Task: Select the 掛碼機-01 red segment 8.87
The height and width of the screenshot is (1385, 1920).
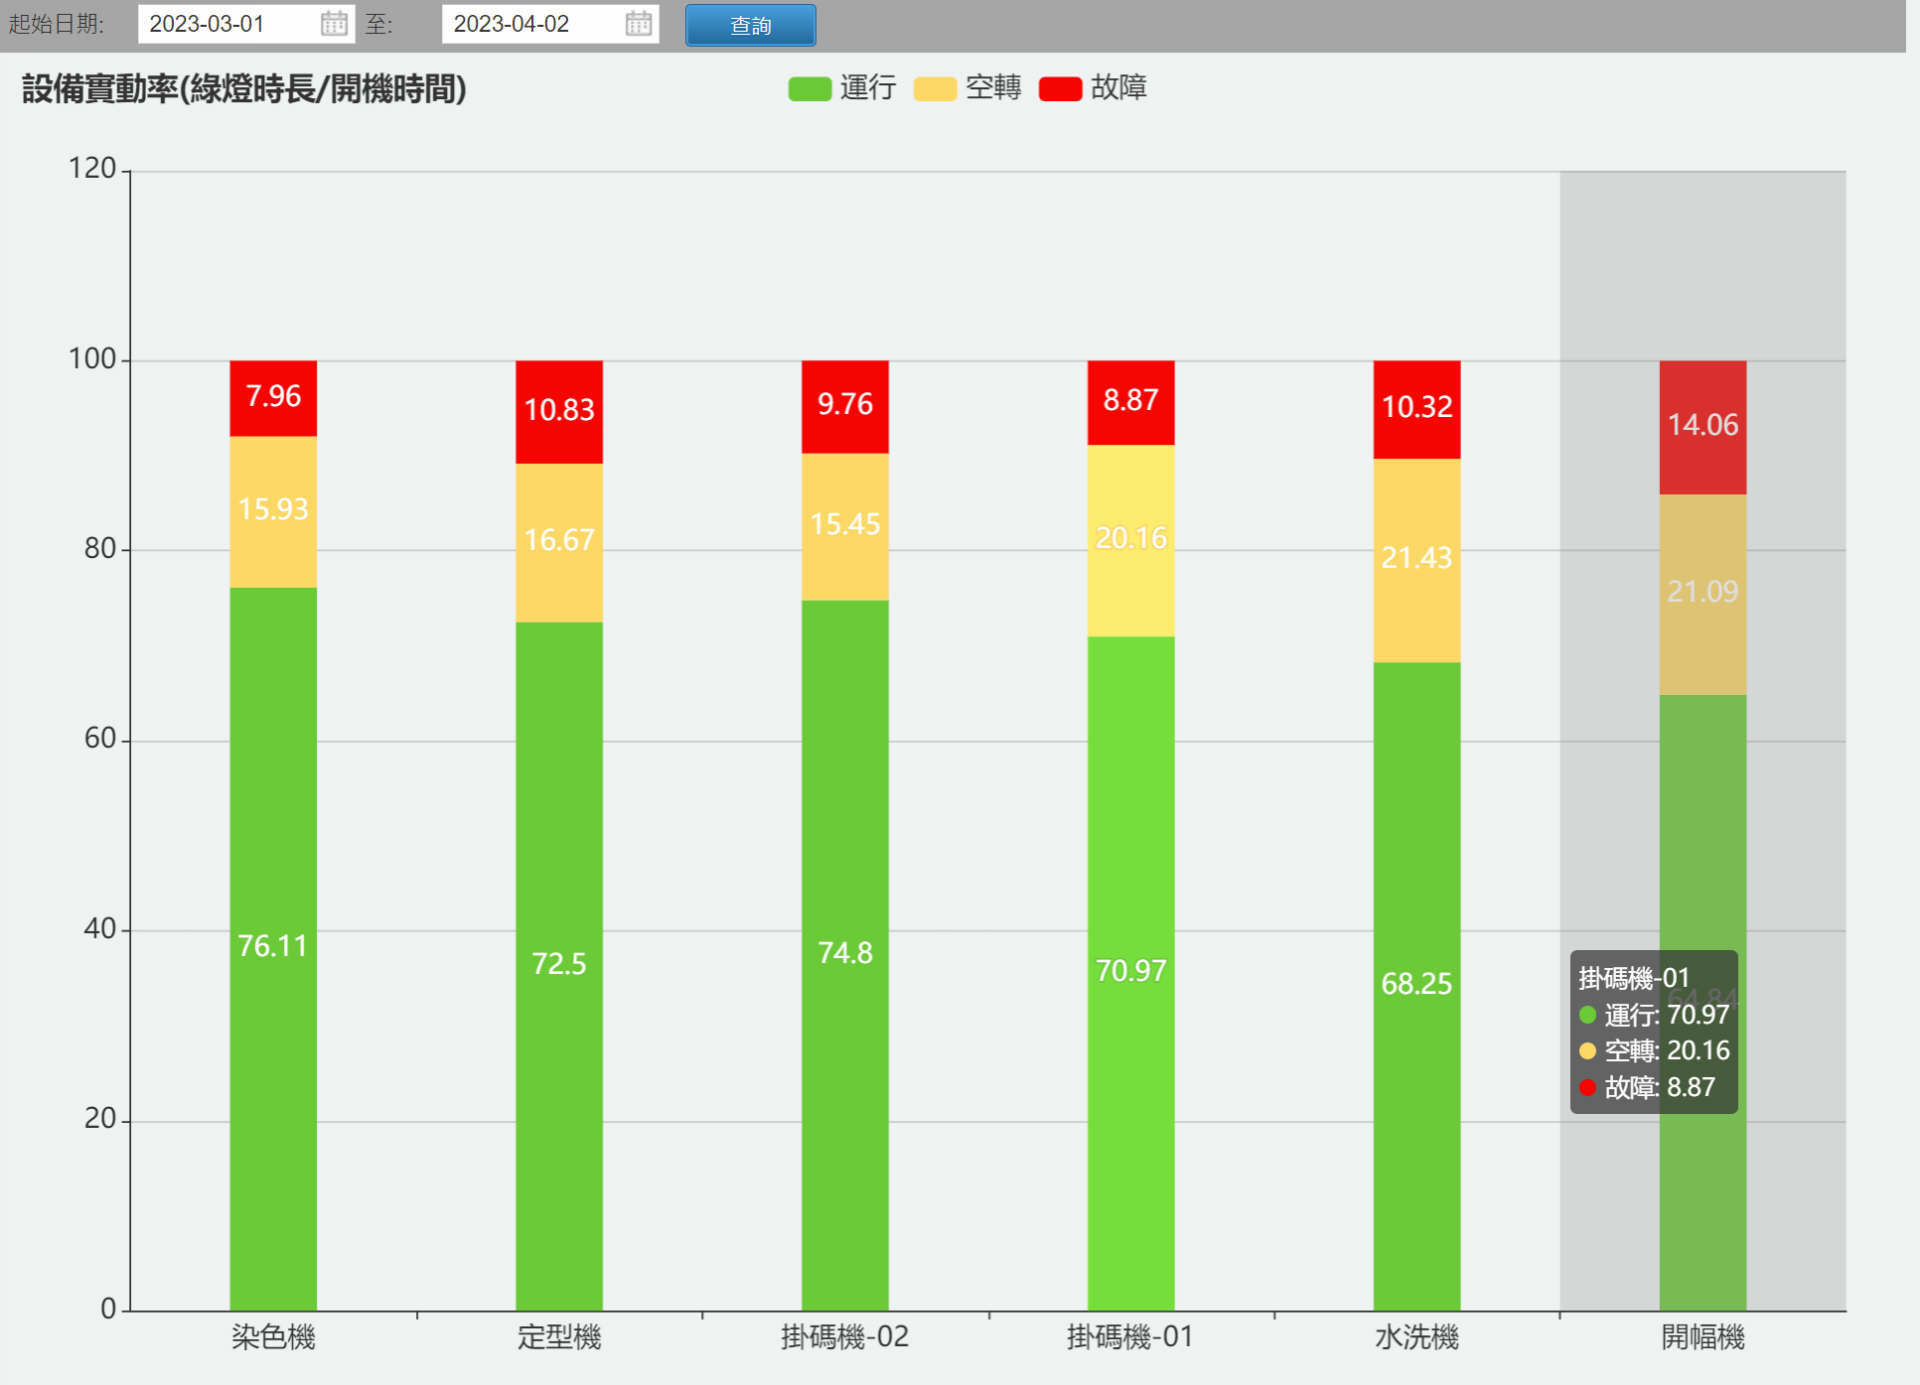Action: click(x=1131, y=403)
